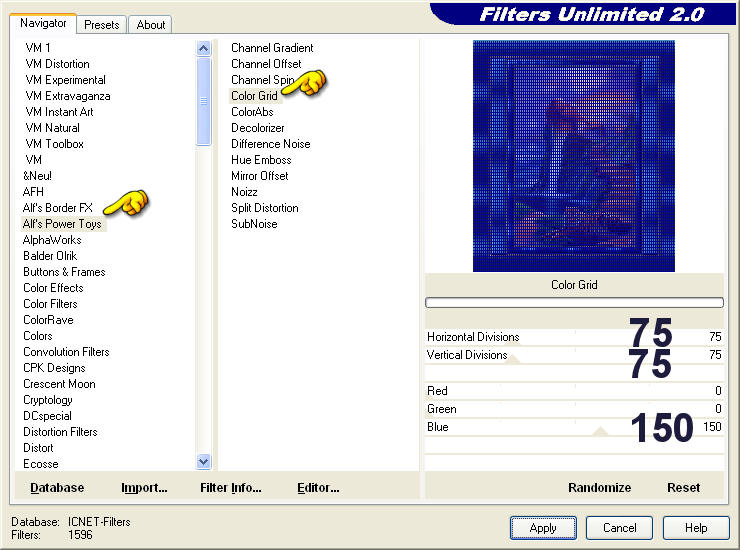Image resolution: width=740 pixels, height=550 pixels.
Task: Click the Color Grid preview image
Action: click(573, 156)
